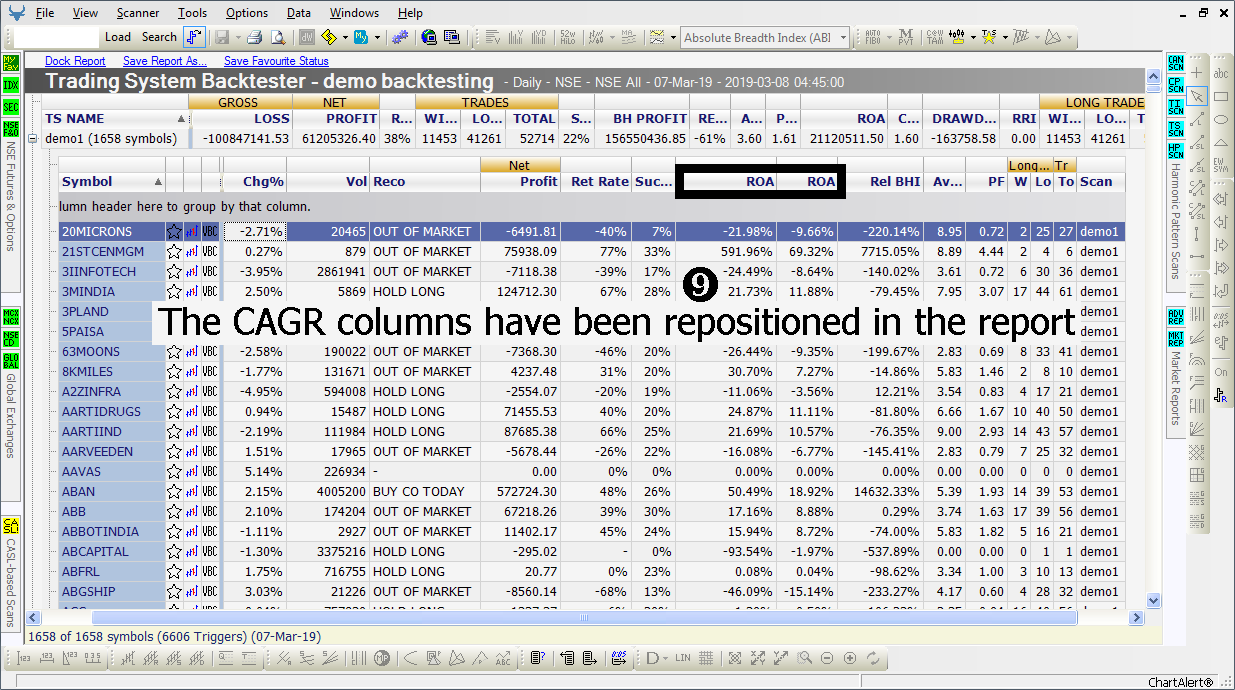Click the MCX NCX icon in sidebar
Viewport: 1235px width, 690px height.
pyautogui.click(x=11, y=317)
